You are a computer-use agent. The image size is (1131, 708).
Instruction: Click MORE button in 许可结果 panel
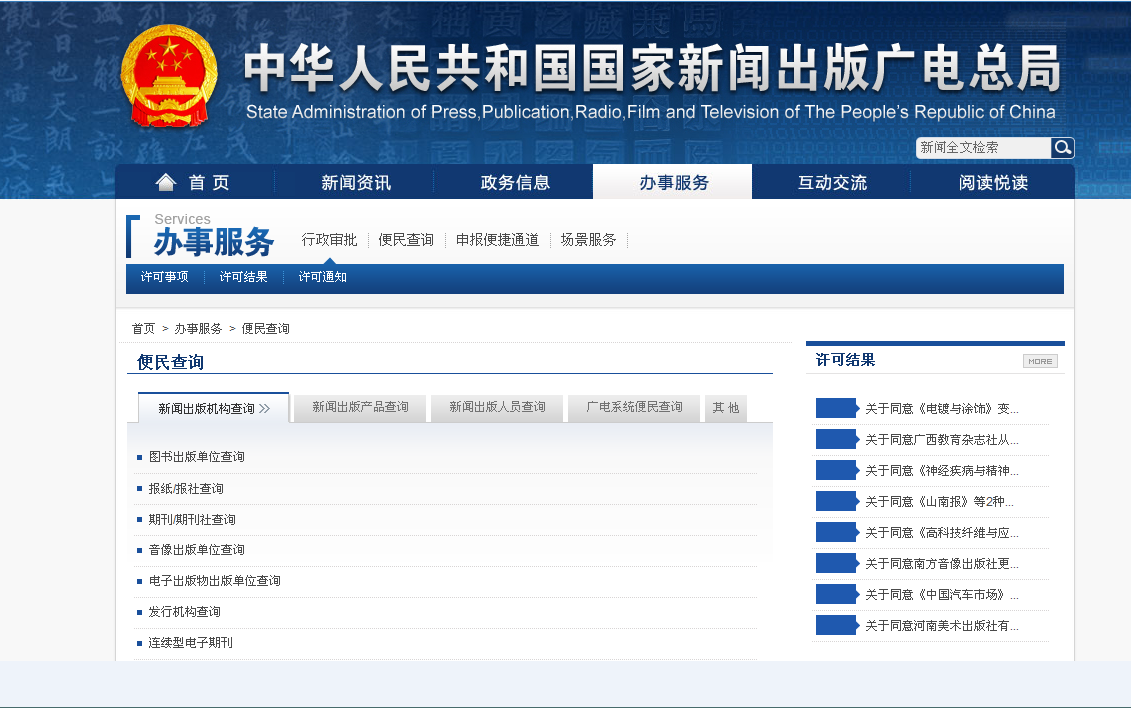coord(1040,361)
